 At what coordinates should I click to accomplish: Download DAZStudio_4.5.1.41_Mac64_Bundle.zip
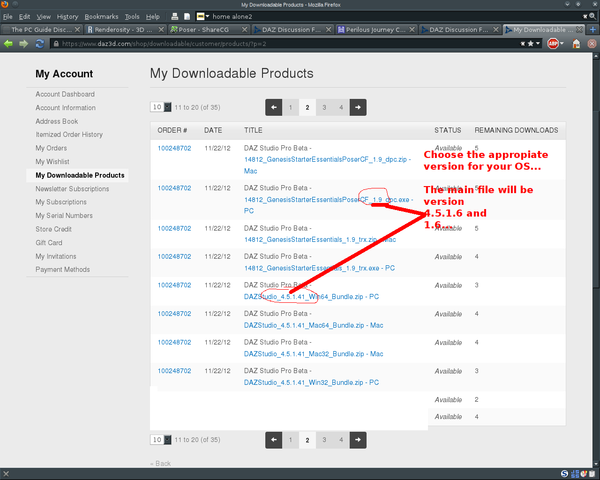313,325
